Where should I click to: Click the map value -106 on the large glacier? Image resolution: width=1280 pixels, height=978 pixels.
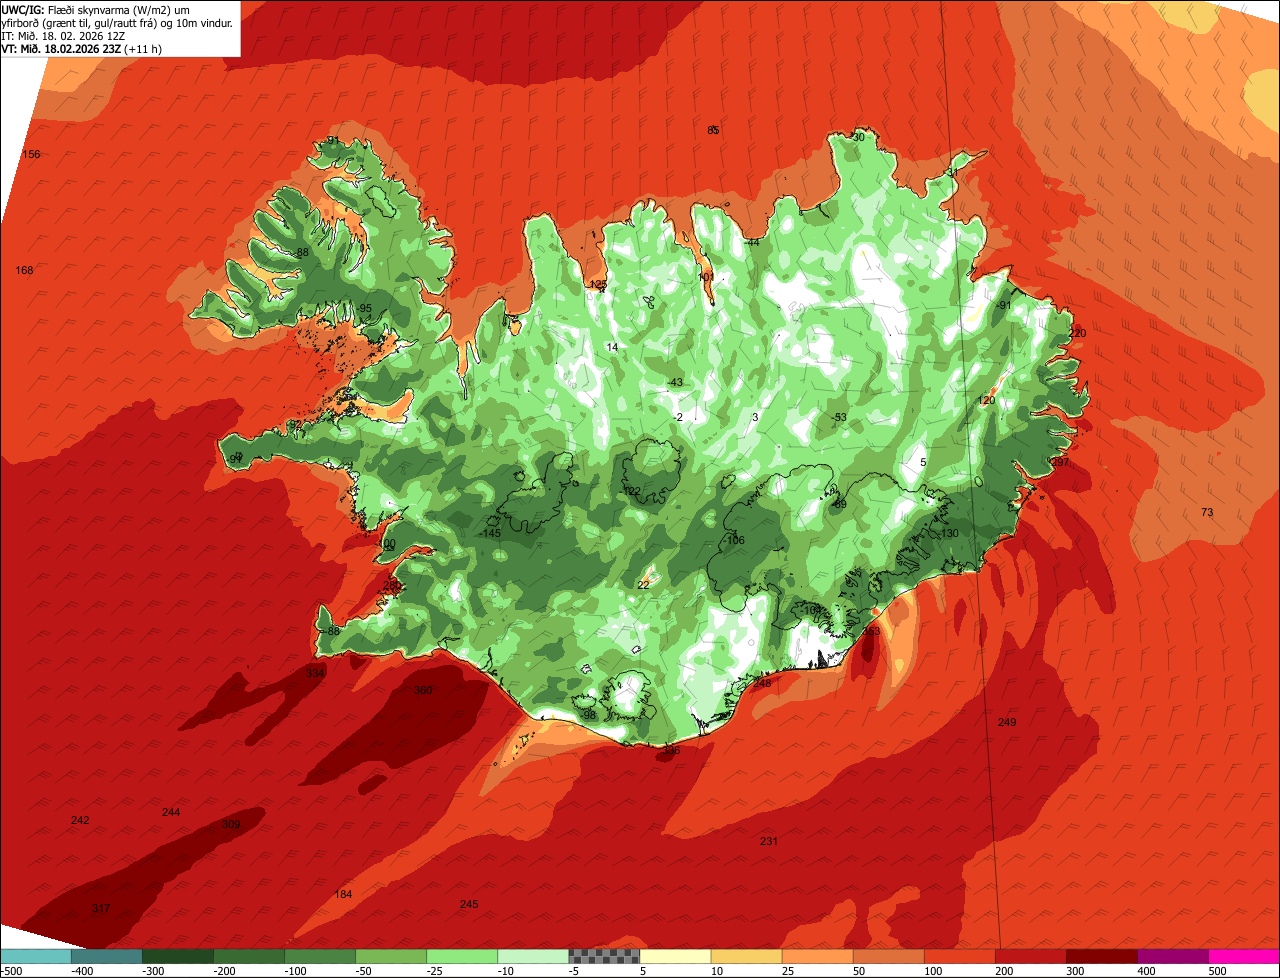click(734, 540)
